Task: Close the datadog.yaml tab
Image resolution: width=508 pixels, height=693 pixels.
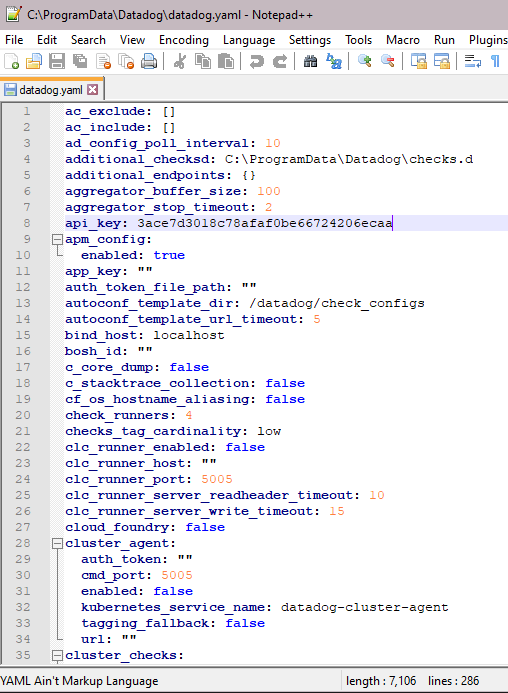Action: 92,90
